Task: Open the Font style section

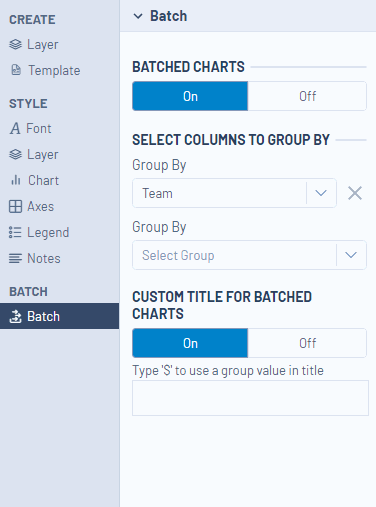Action: click(x=30, y=128)
